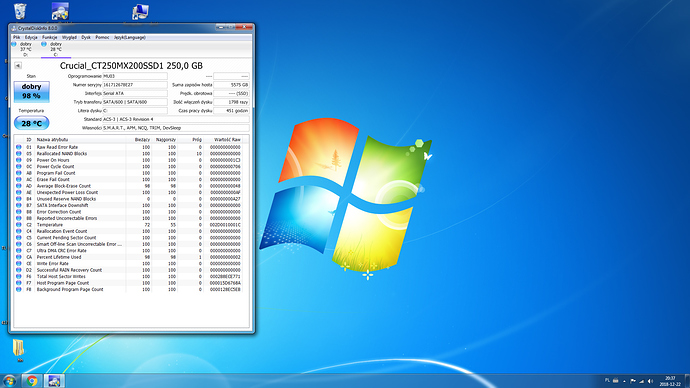Click the 28 °C temperature button
Screen dimensions: 690x388
[x=32, y=123]
